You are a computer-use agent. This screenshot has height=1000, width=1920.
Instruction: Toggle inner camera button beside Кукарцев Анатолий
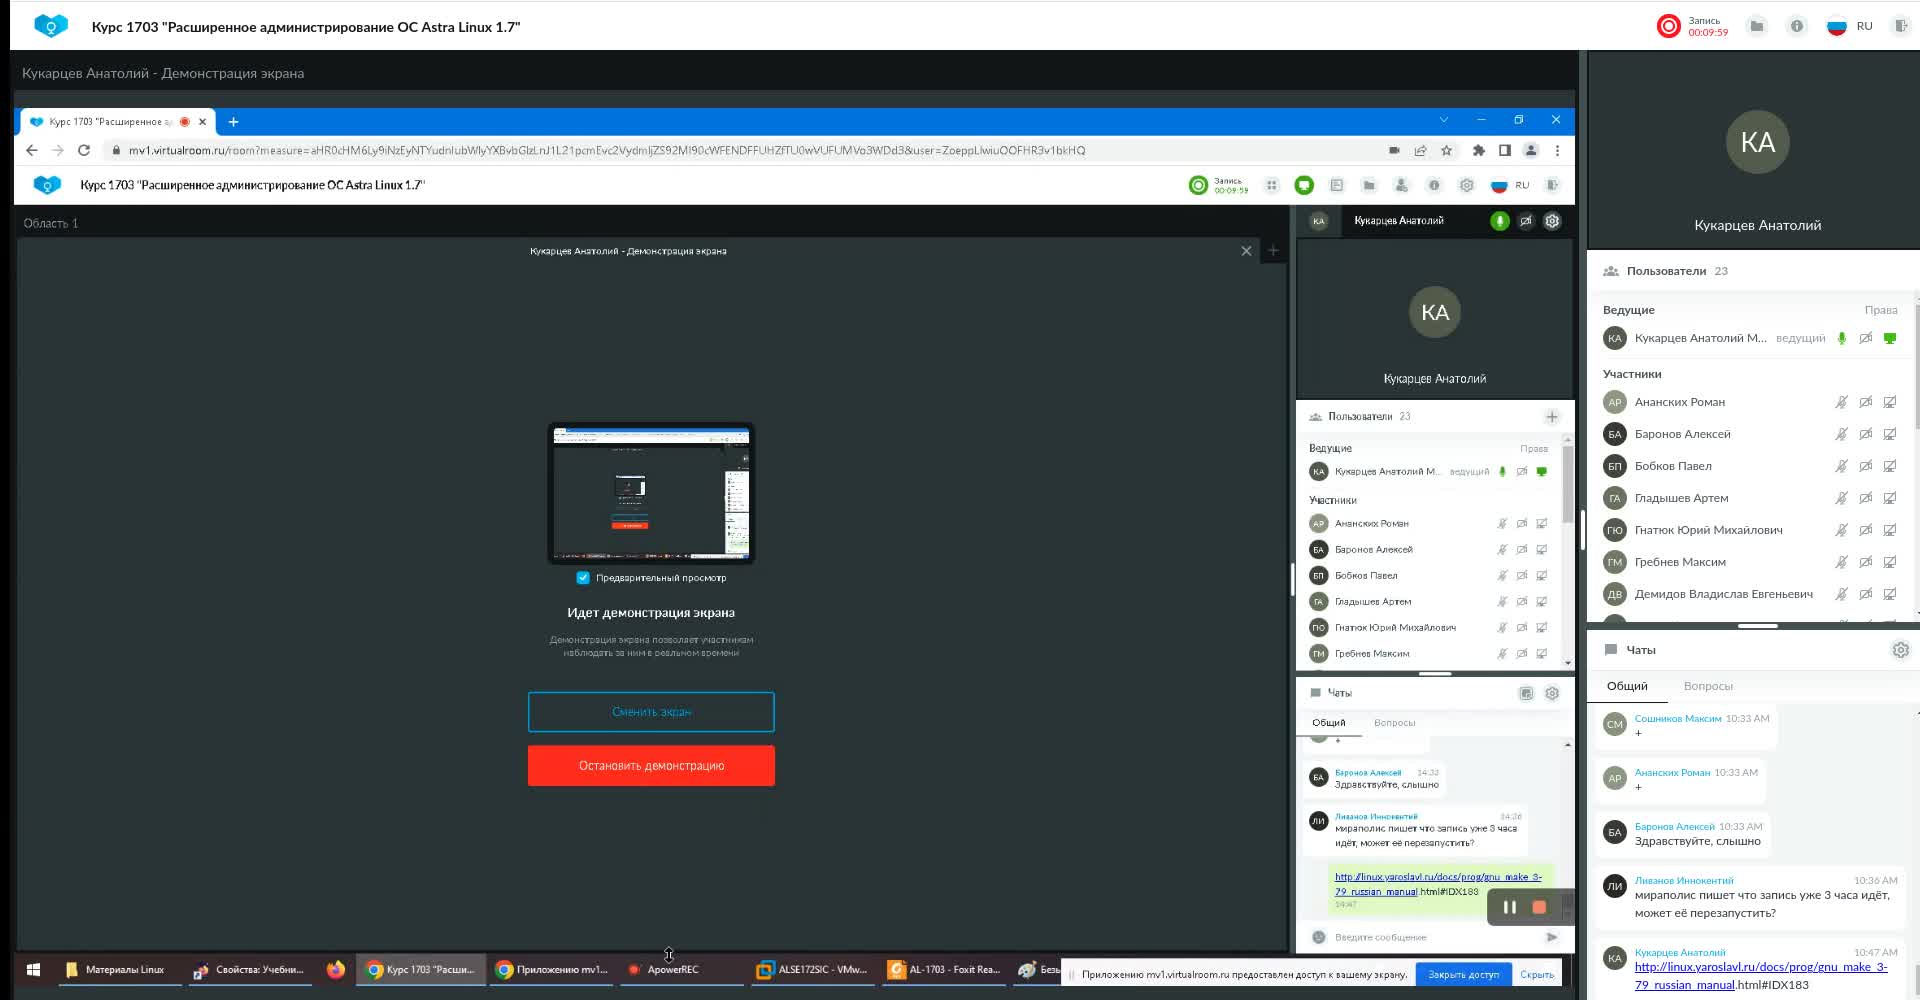1526,221
